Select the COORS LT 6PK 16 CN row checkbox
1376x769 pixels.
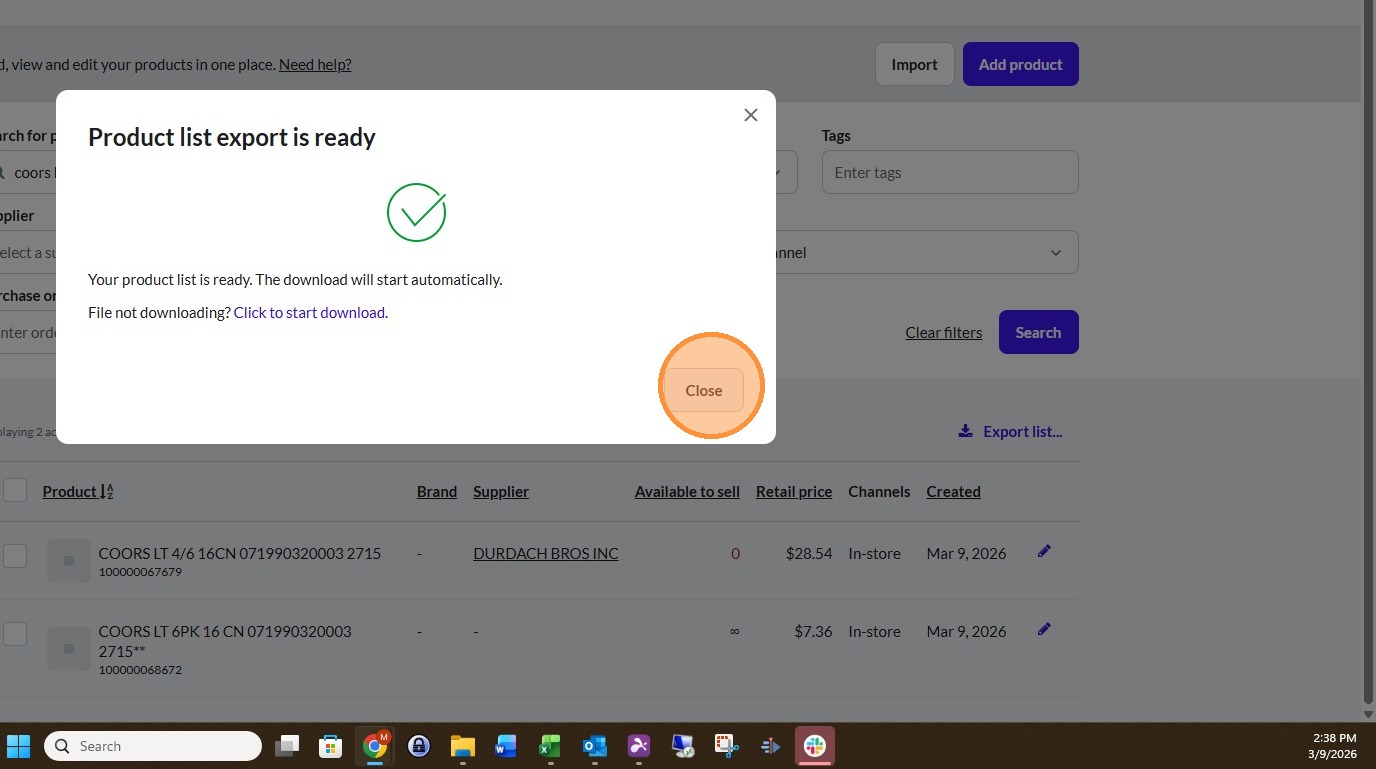click(15, 633)
